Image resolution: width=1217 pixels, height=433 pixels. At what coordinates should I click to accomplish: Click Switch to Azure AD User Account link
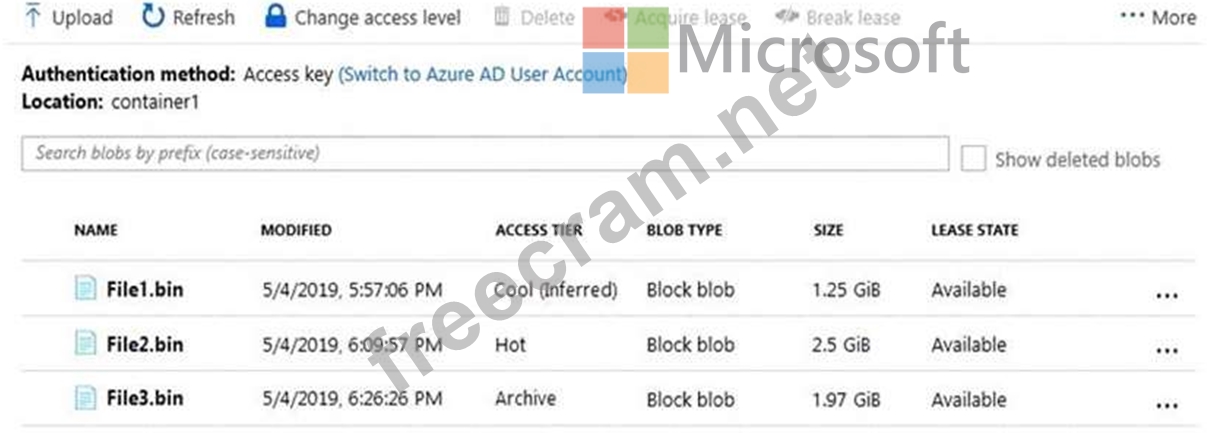coord(483,74)
